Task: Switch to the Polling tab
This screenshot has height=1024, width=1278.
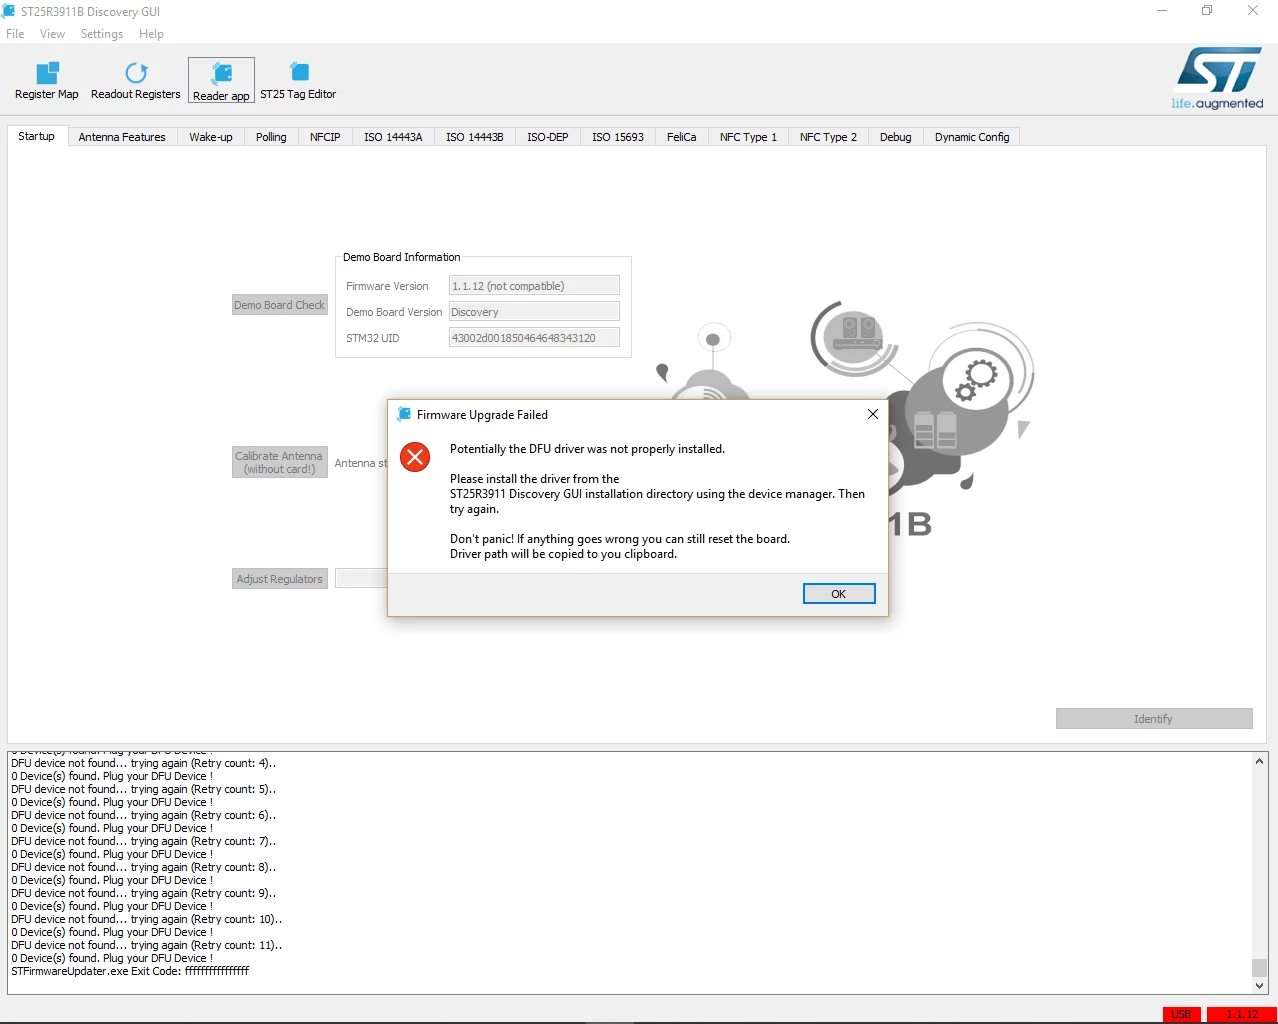Action: coord(271,137)
